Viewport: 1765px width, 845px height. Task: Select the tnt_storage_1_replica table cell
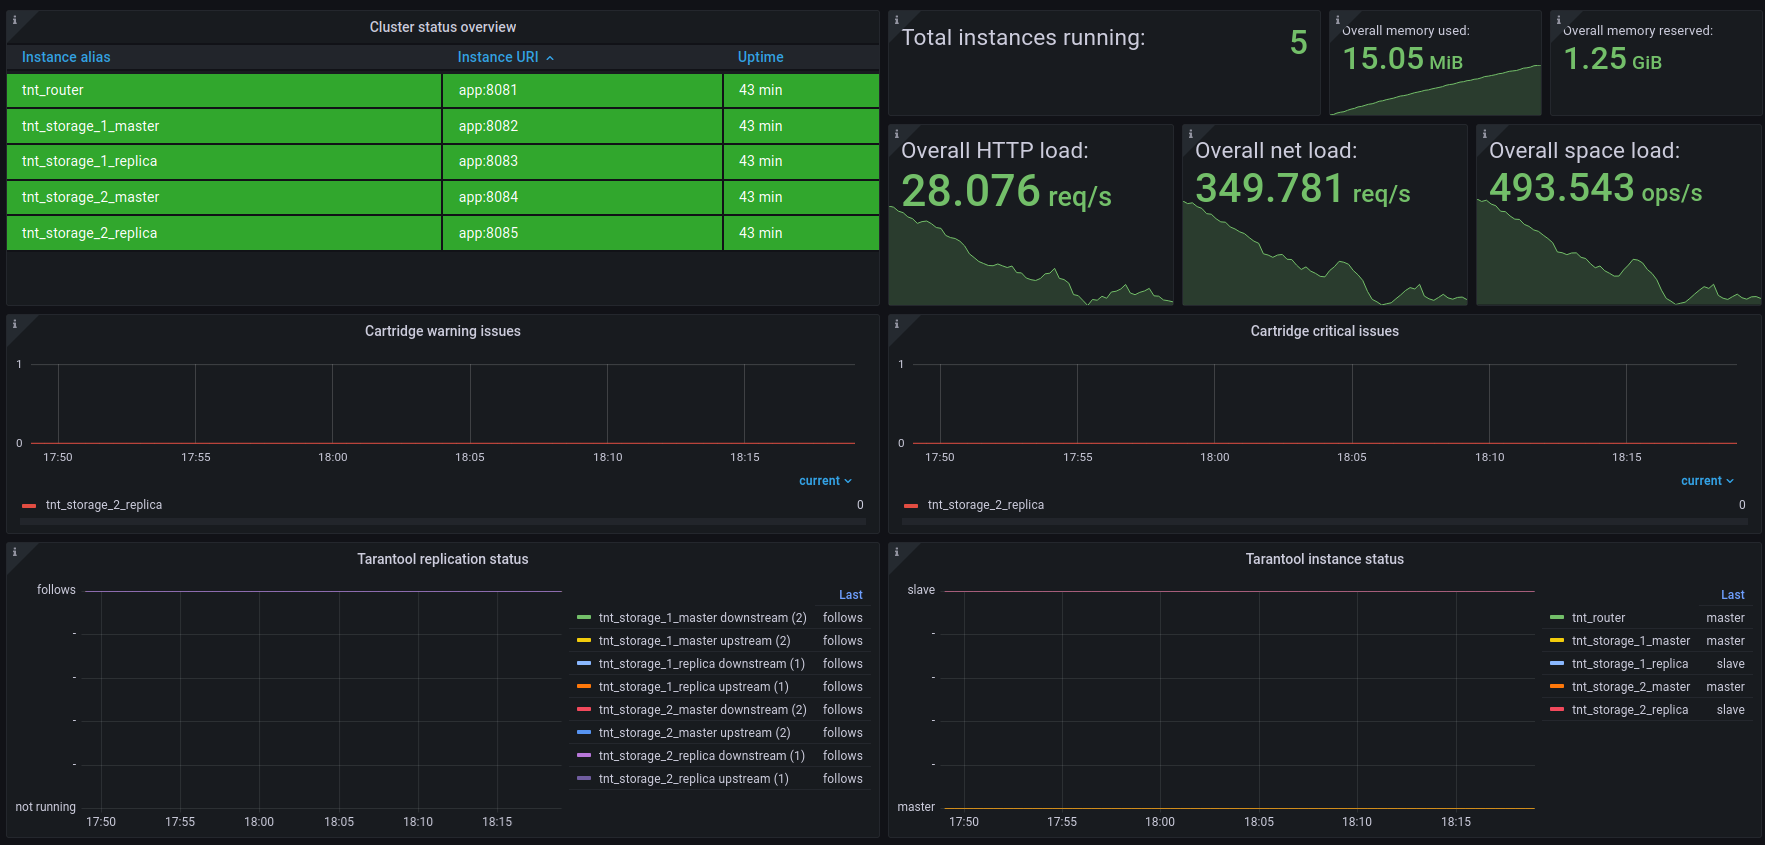point(224,161)
